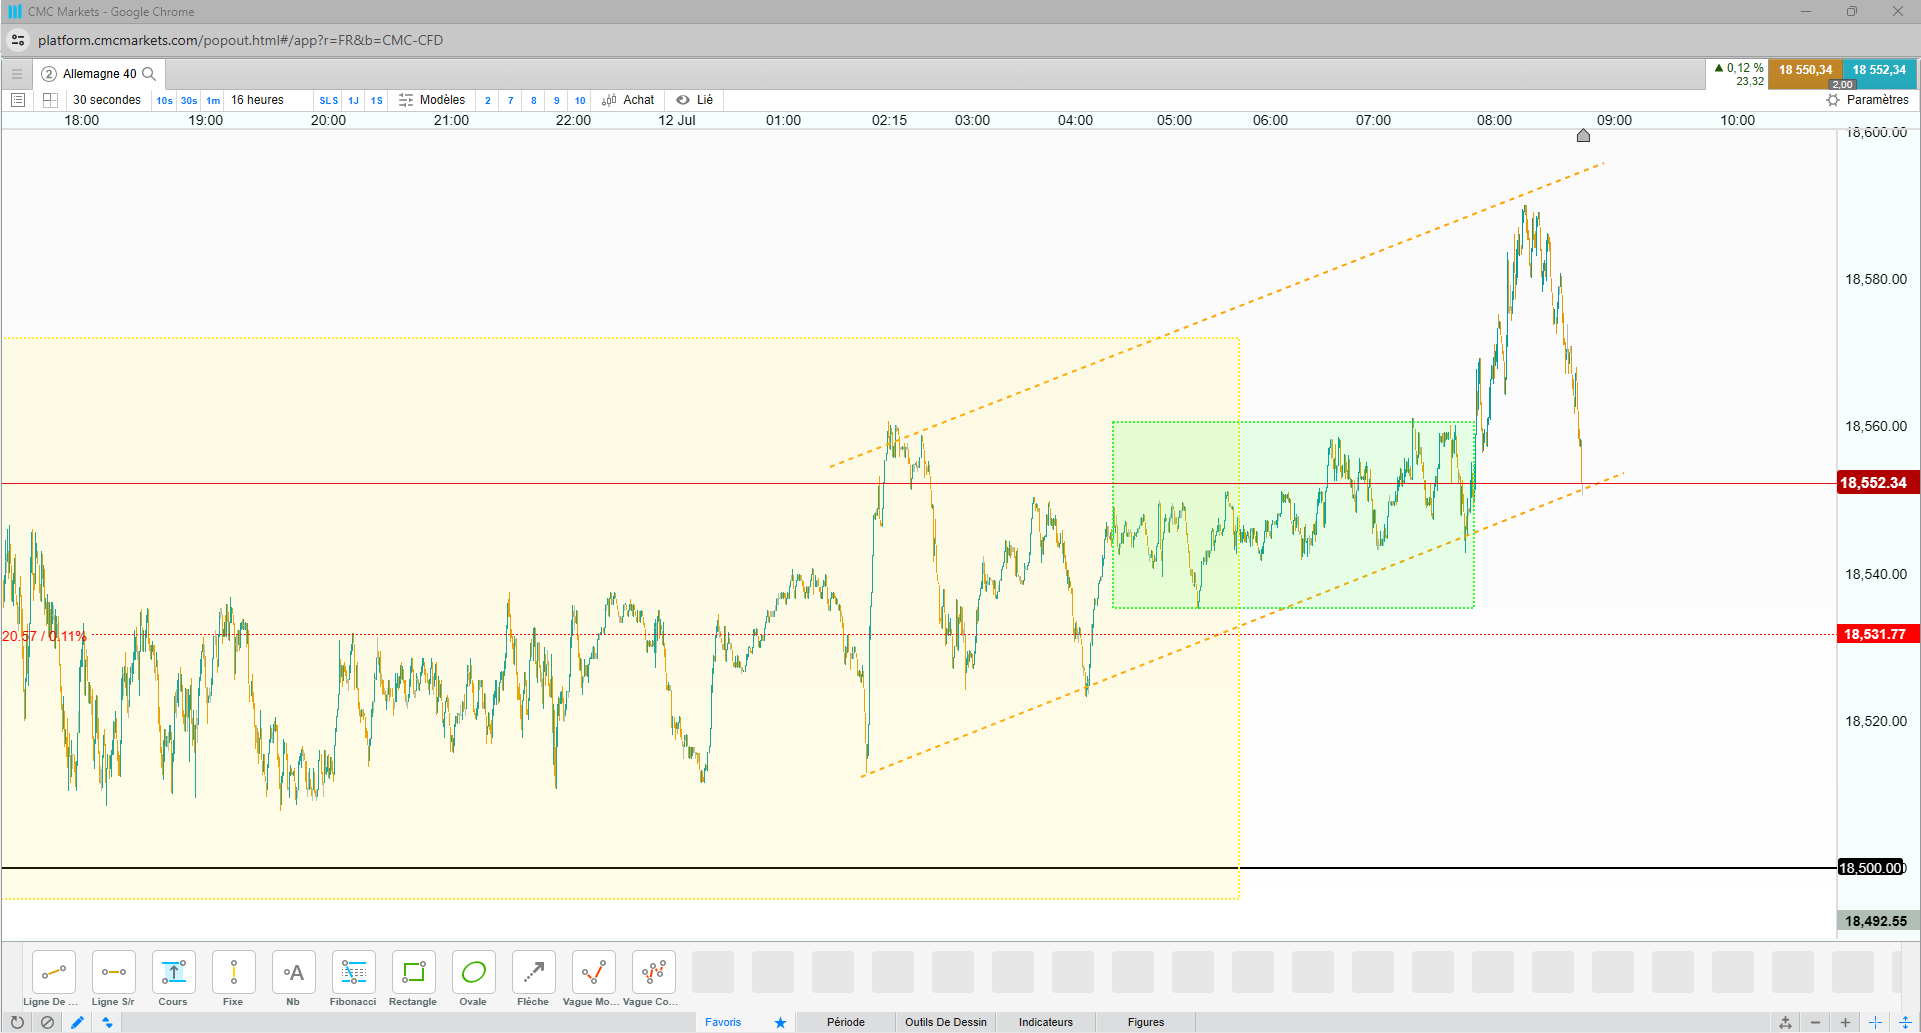
Task: Click the favorites star icon
Action: tap(780, 1022)
